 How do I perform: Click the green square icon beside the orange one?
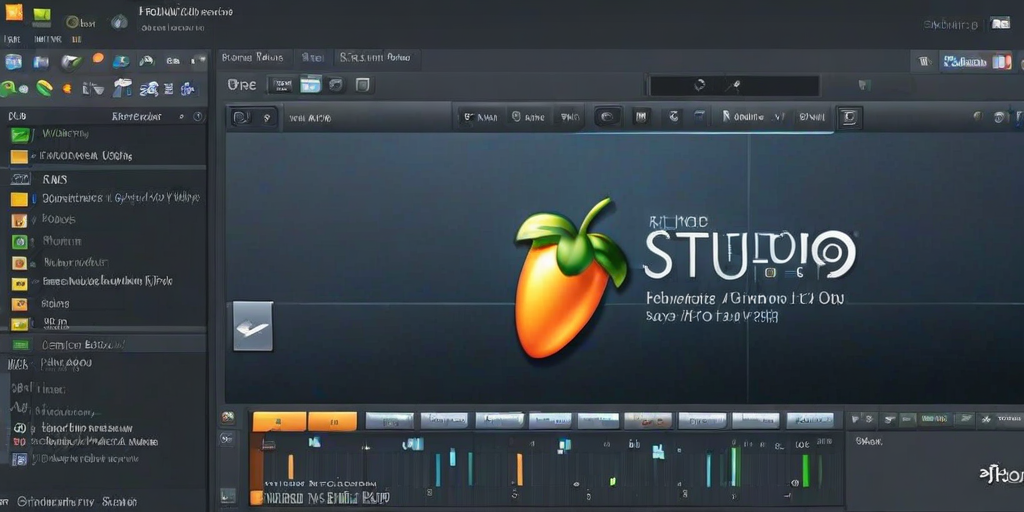[x=41, y=14]
